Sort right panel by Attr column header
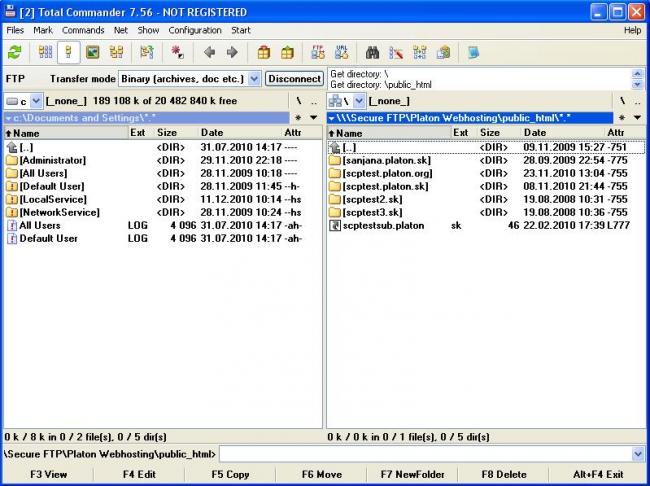This screenshot has height=486, width=650. click(x=625, y=133)
